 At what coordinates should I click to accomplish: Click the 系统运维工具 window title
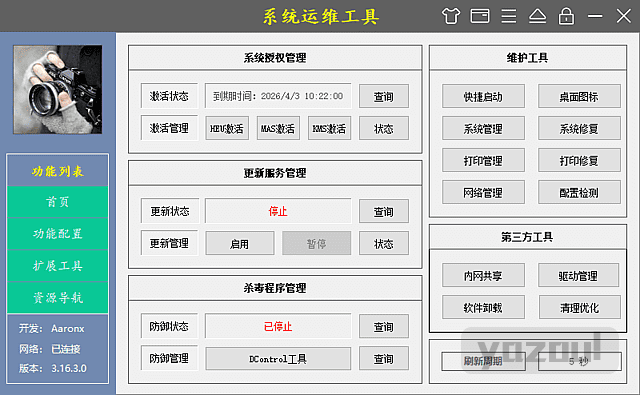[x=321, y=17]
